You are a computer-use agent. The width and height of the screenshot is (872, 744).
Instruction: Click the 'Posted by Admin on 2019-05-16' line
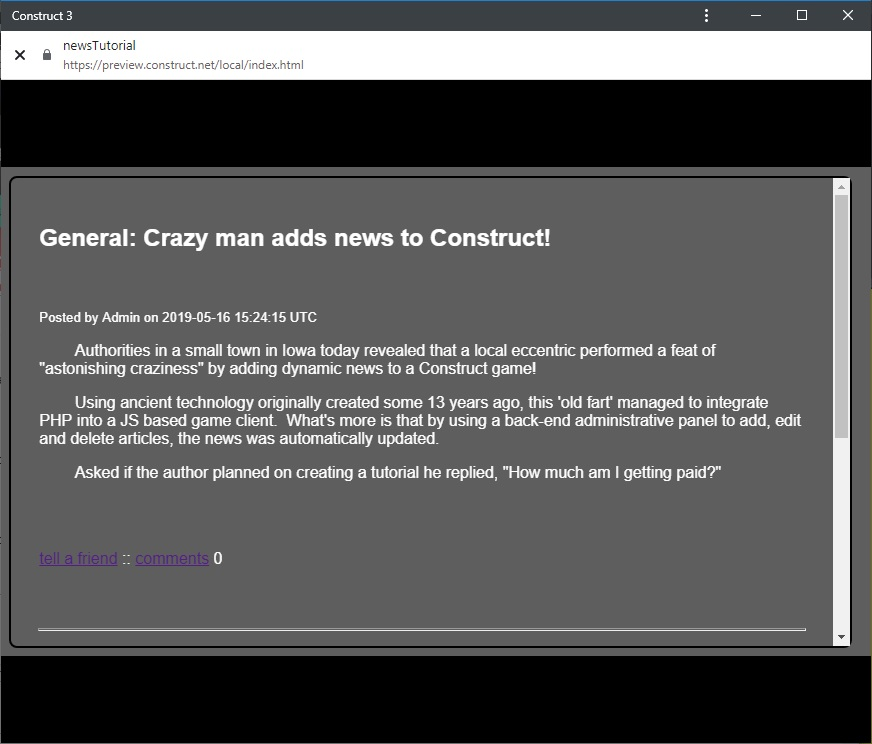[x=178, y=318]
